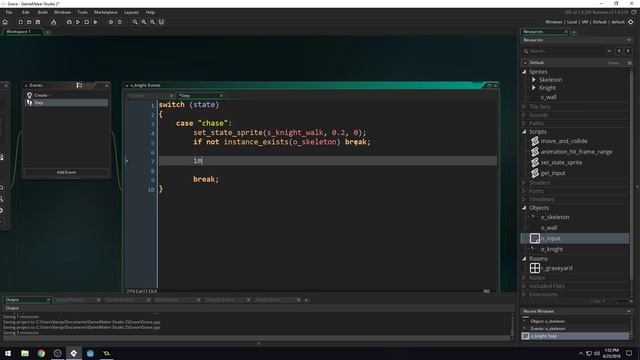Open the get_input script
Image resolution: width=640 pixels, height=360 pixels.
pyautogui.click(x=553, y=173)
